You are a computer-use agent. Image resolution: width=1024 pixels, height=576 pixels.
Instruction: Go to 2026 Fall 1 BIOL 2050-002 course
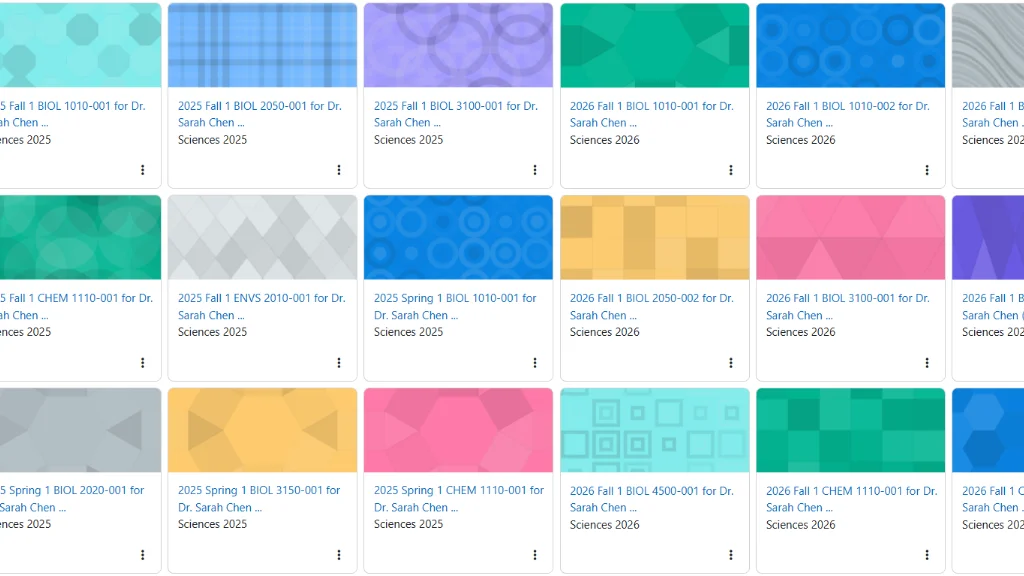click(x=652, y=306)
